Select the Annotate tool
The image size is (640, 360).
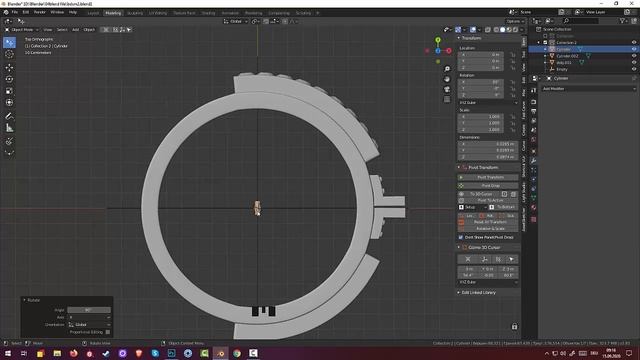click(9, 116)
